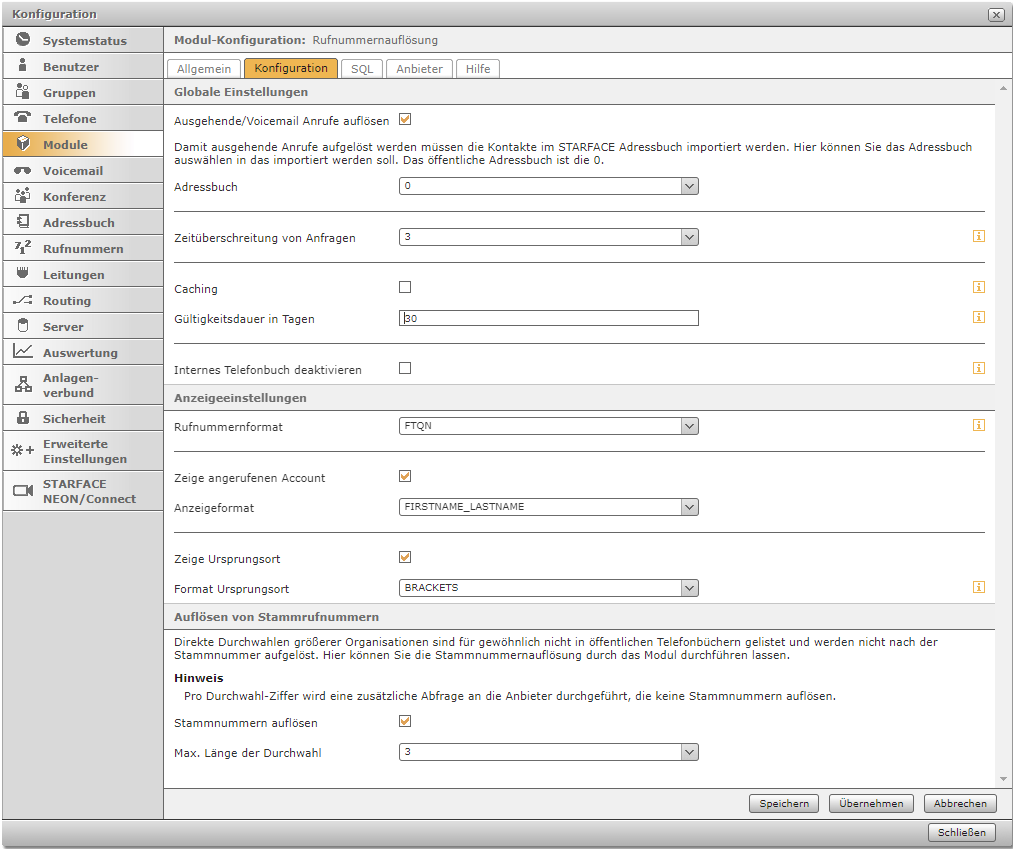Toggle Internes Telefonbuch deaktivieren checkbox
The width and height of the screenshot is (1013, 849).
click(x=405, y=368)
